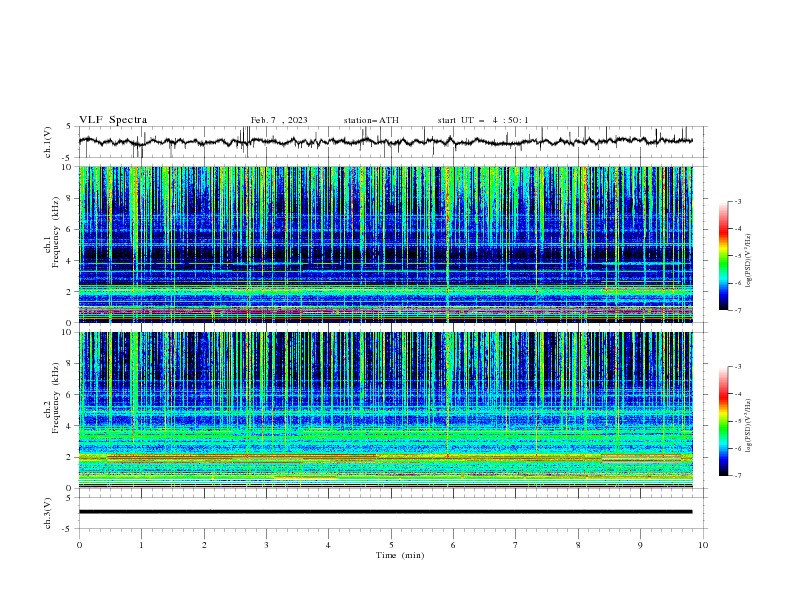Click time axis tick label "0"
Viewport: 792px width, 612px height.
point(79,545)
